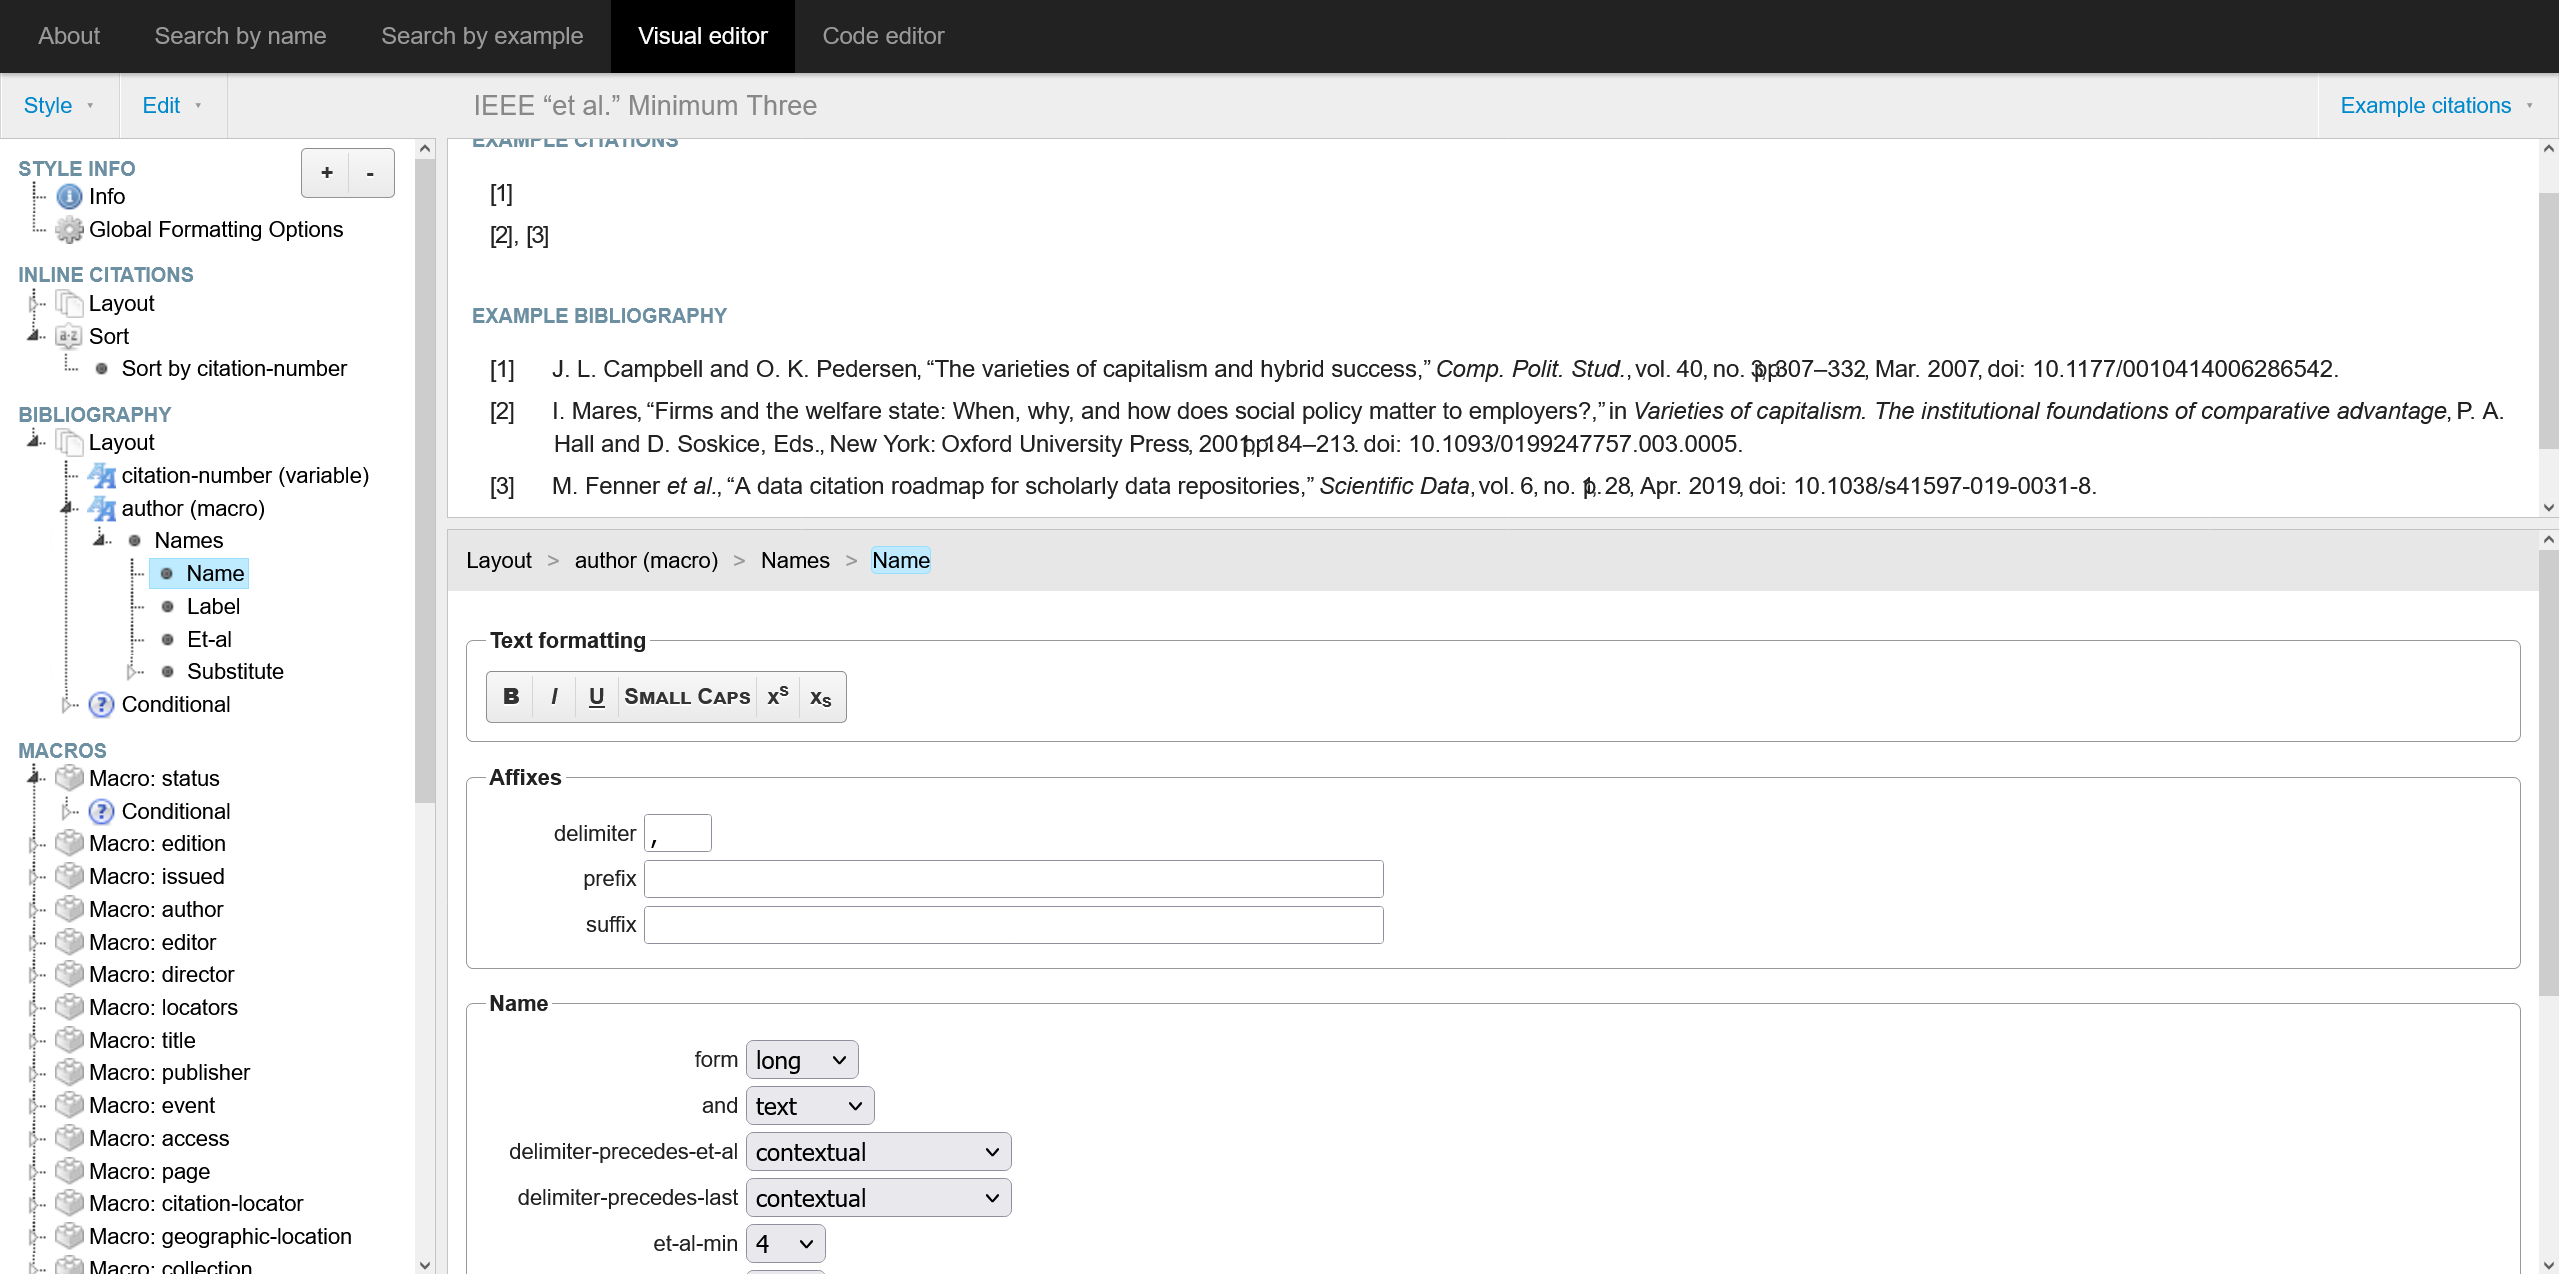2560x1274 pixels.
Task: Select the Conditional question-mark icon under Bibliography
Action: (101, 705)
